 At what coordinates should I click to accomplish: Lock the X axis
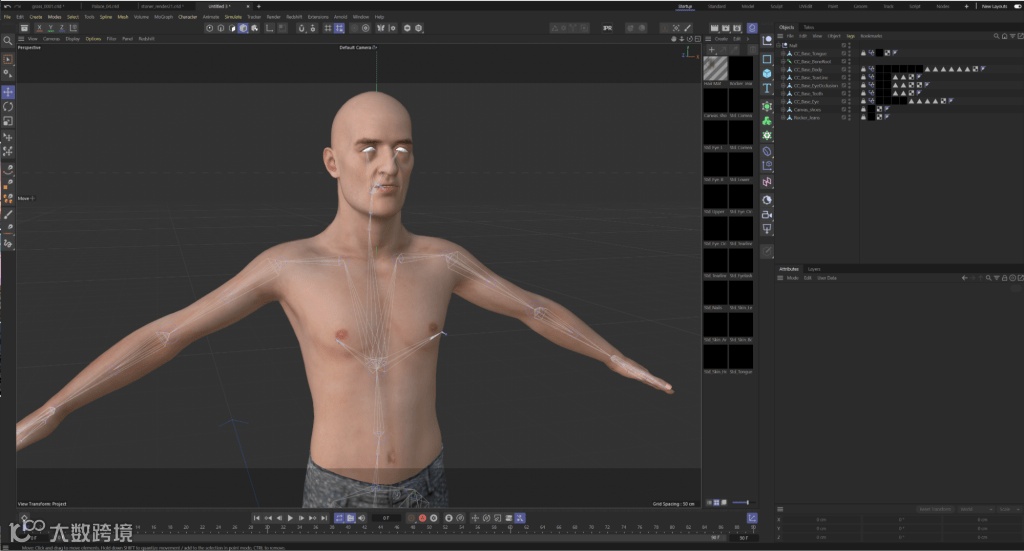39,28
